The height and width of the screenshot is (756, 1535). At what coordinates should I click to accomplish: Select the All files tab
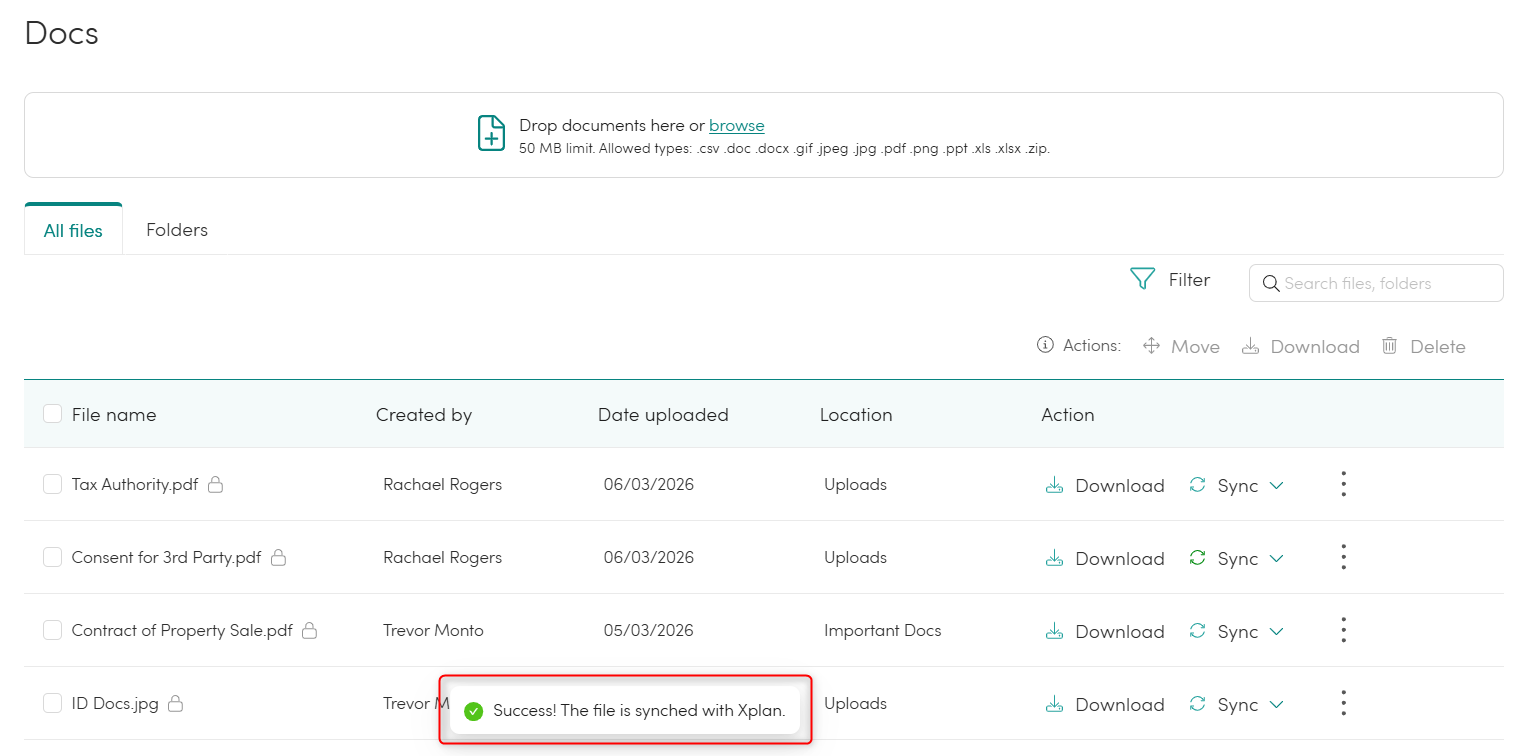(x=73, y=231)
